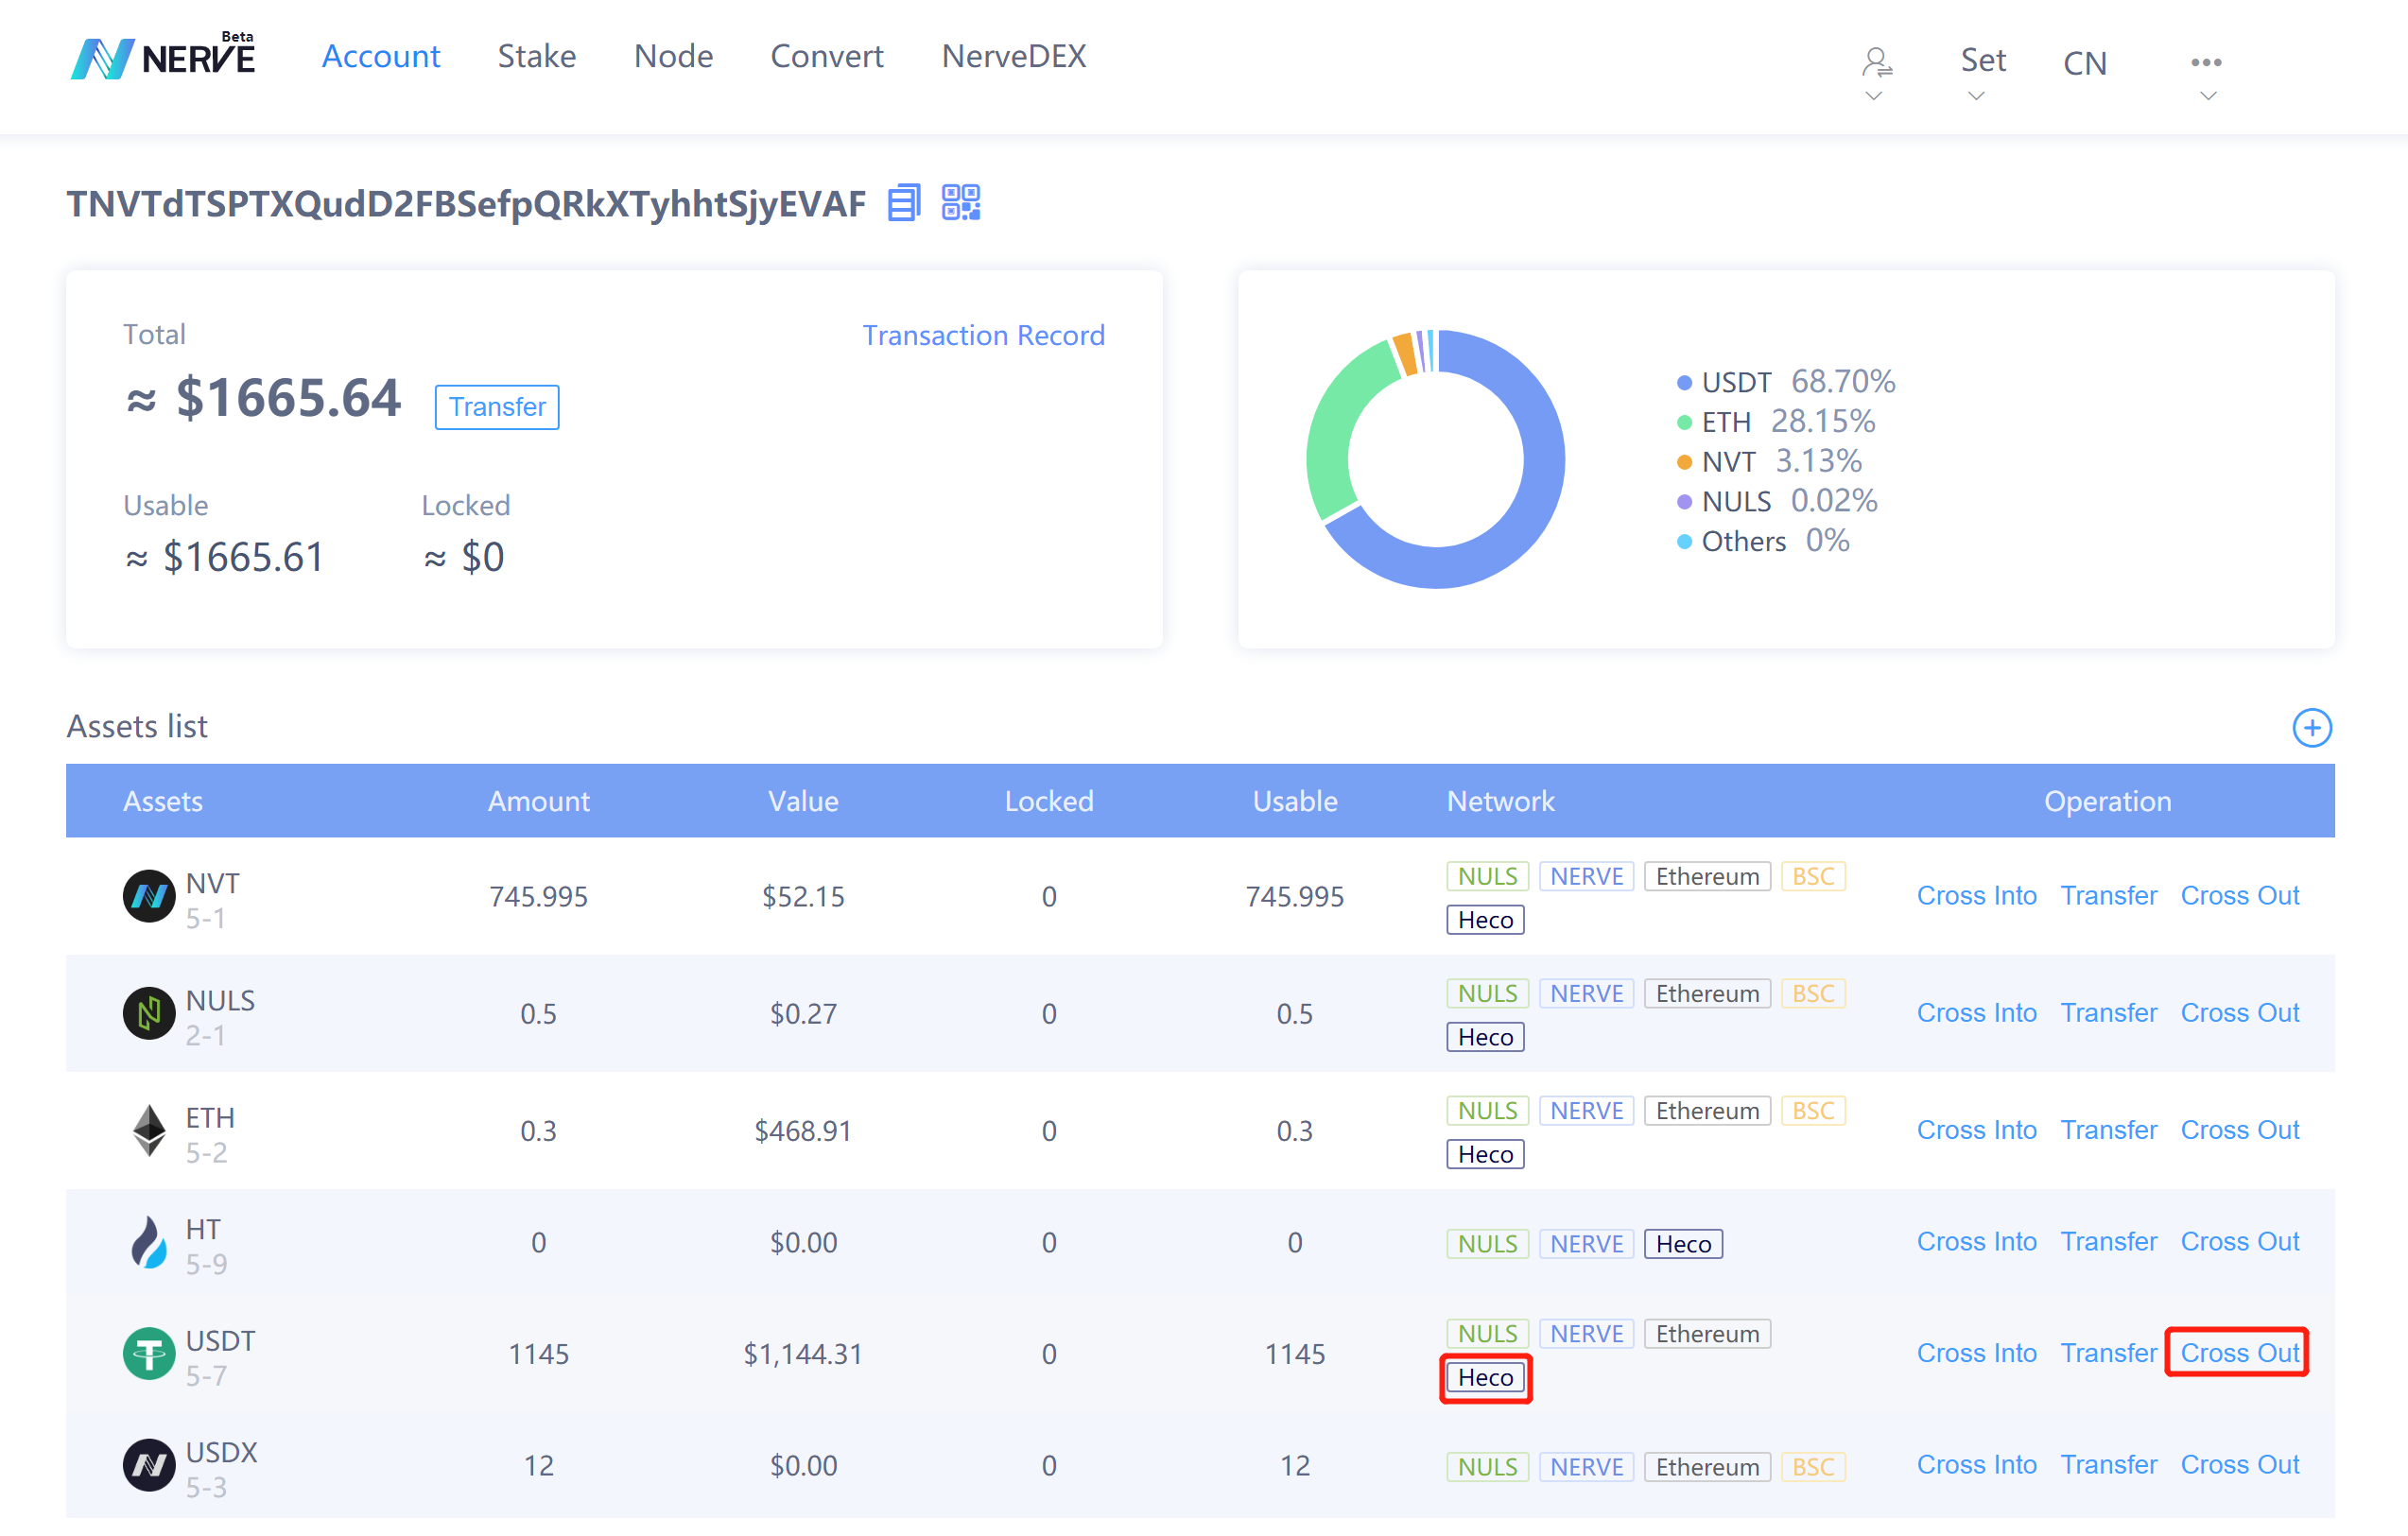
Task: Click the USDT token icon
Action: (149, 1353)
